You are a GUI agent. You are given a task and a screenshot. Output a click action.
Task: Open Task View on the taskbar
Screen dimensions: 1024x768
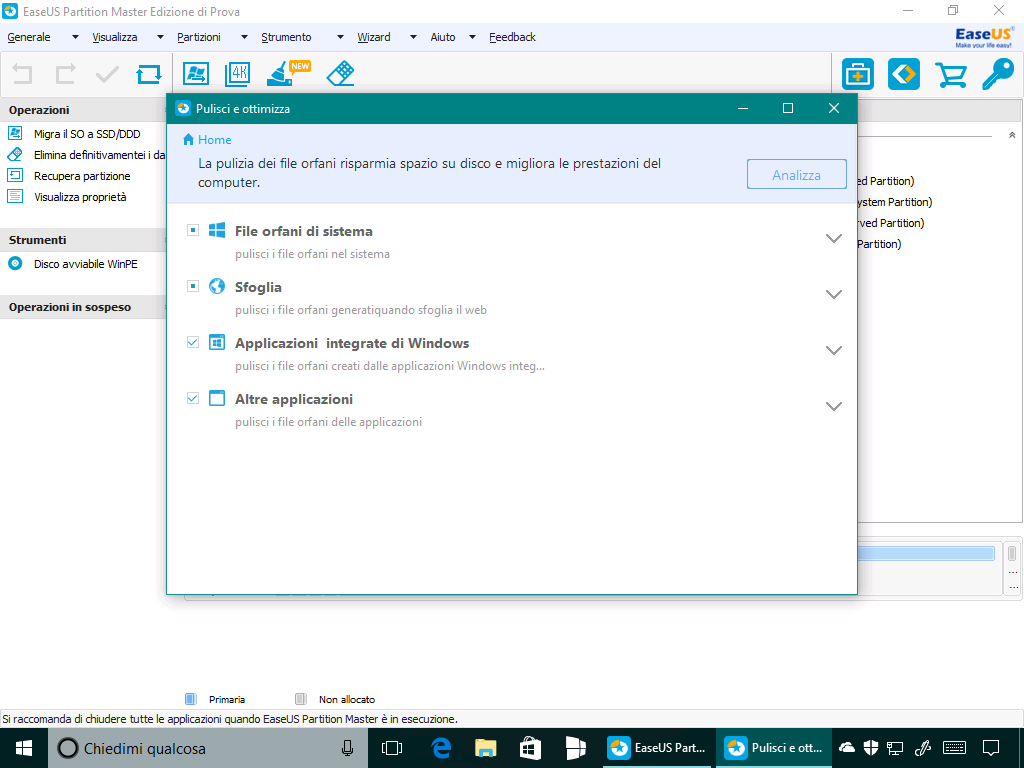(392, 748)
